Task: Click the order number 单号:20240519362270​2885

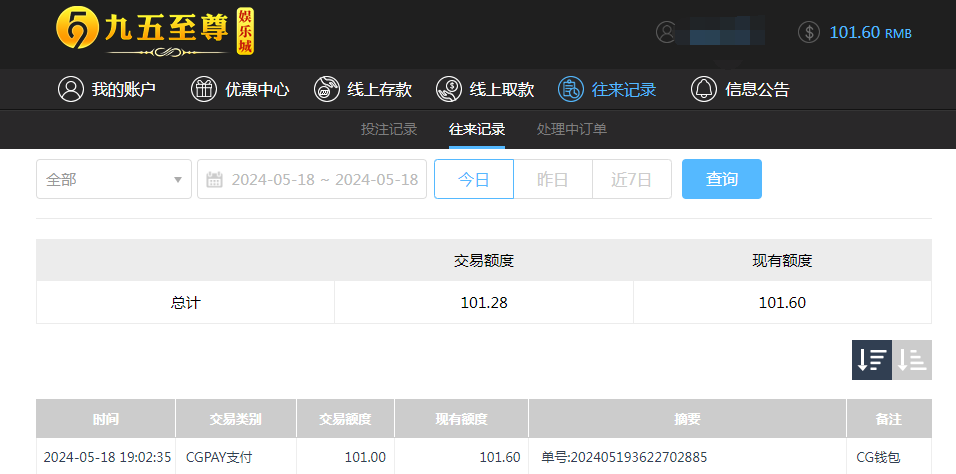Action: pos(624,457)
